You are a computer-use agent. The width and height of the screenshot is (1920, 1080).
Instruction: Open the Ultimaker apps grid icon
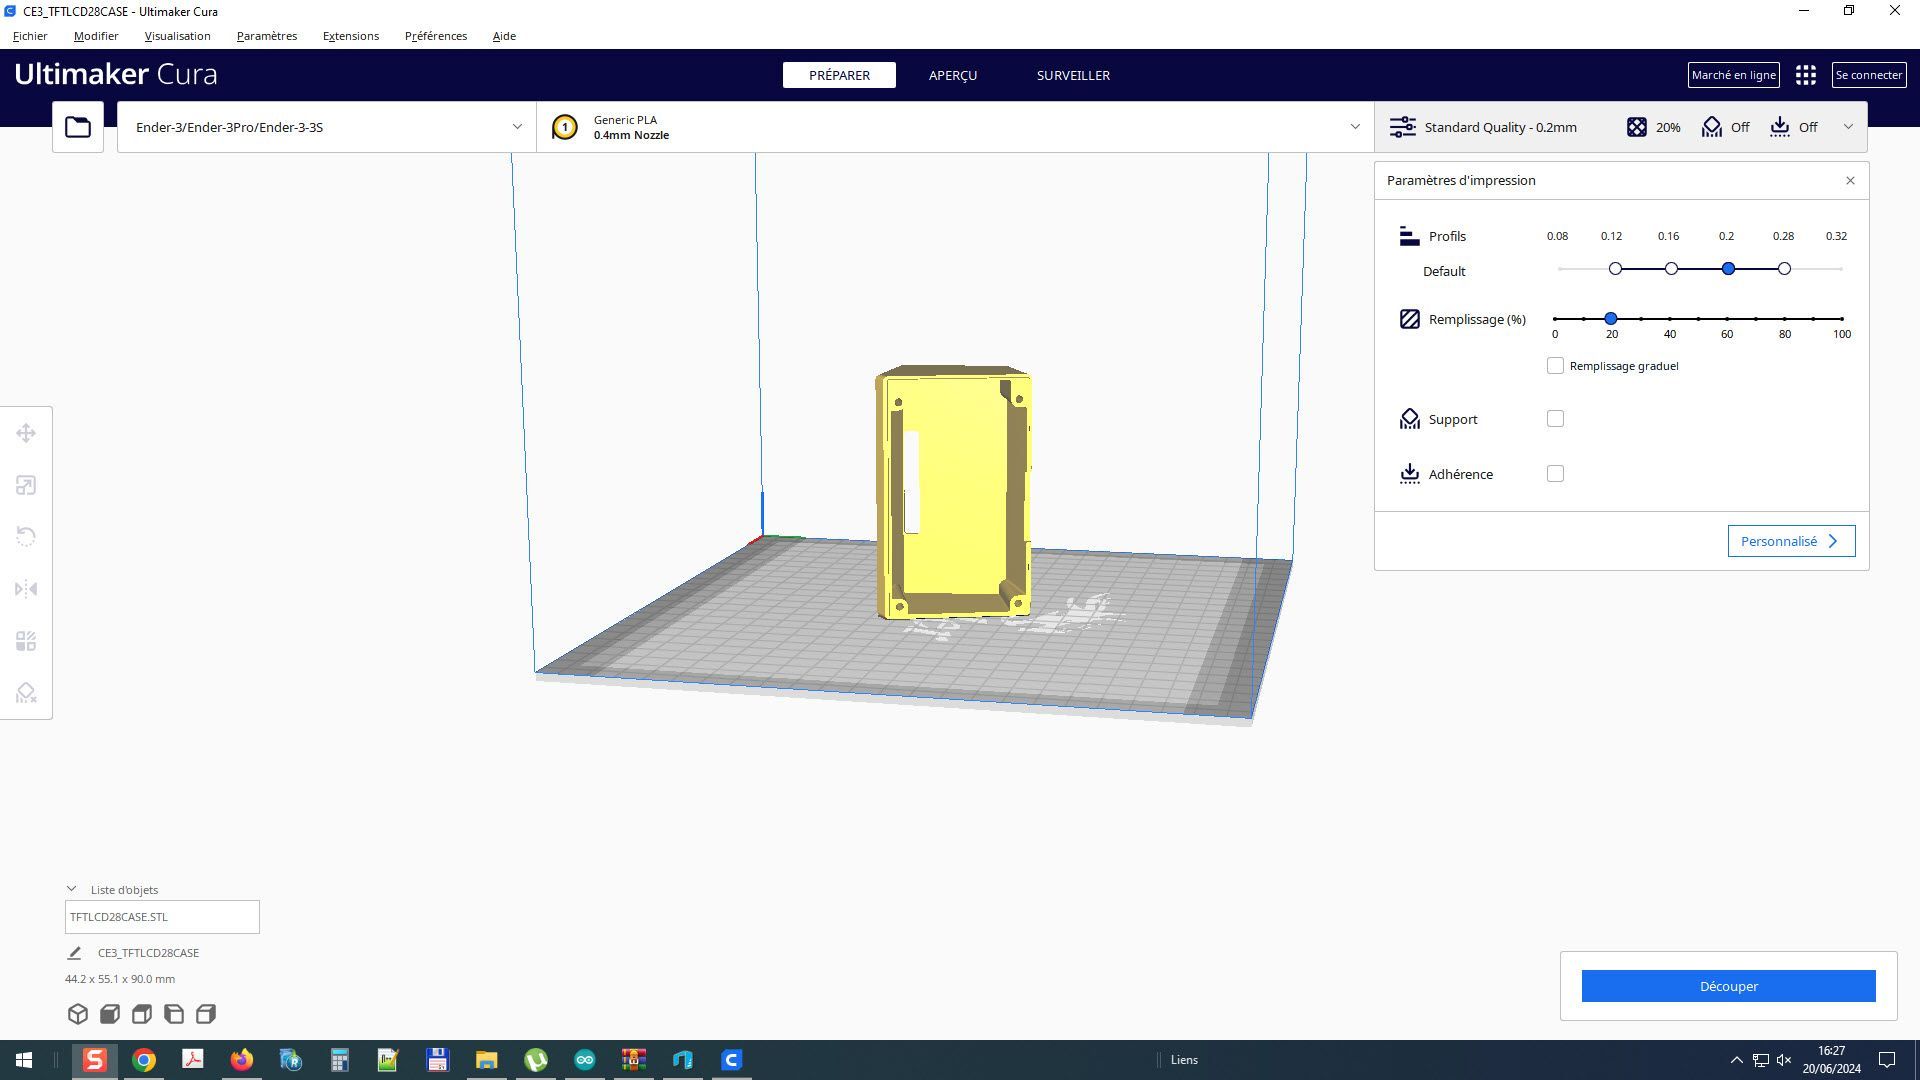click(1805, 75)
